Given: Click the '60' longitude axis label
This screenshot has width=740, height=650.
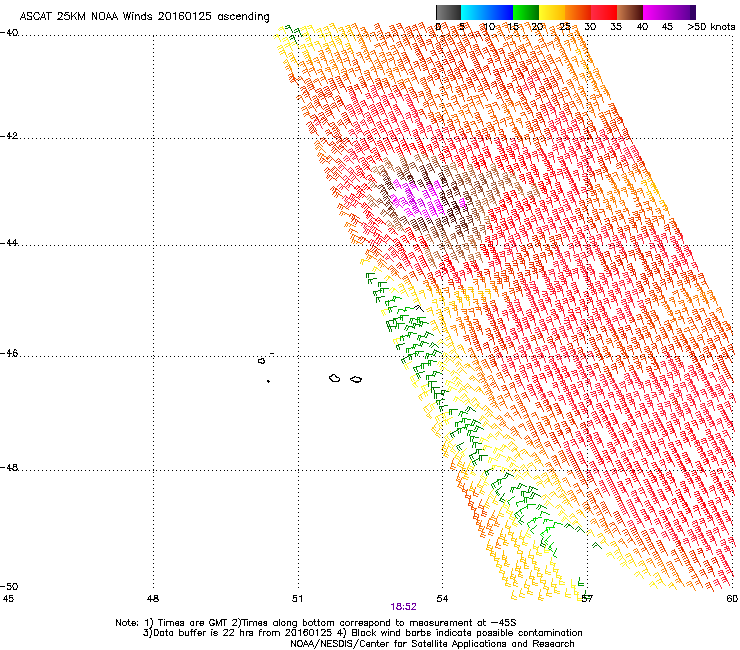Looking at the screenshot, I should point(732,599).
